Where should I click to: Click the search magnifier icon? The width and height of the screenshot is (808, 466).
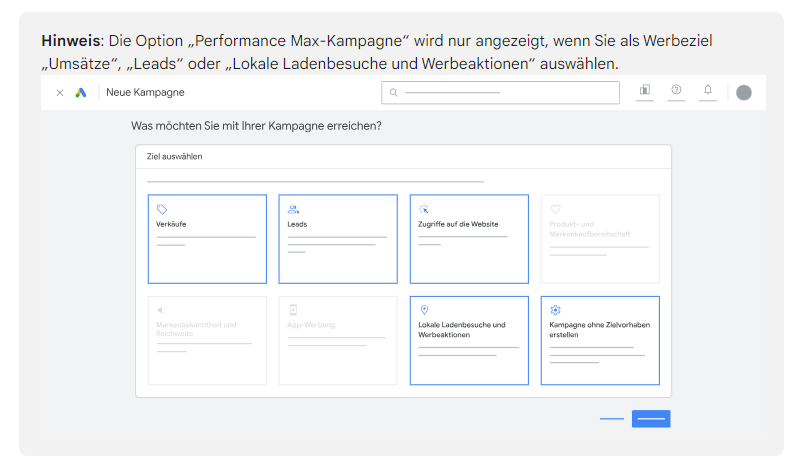(x=394, y=93)
